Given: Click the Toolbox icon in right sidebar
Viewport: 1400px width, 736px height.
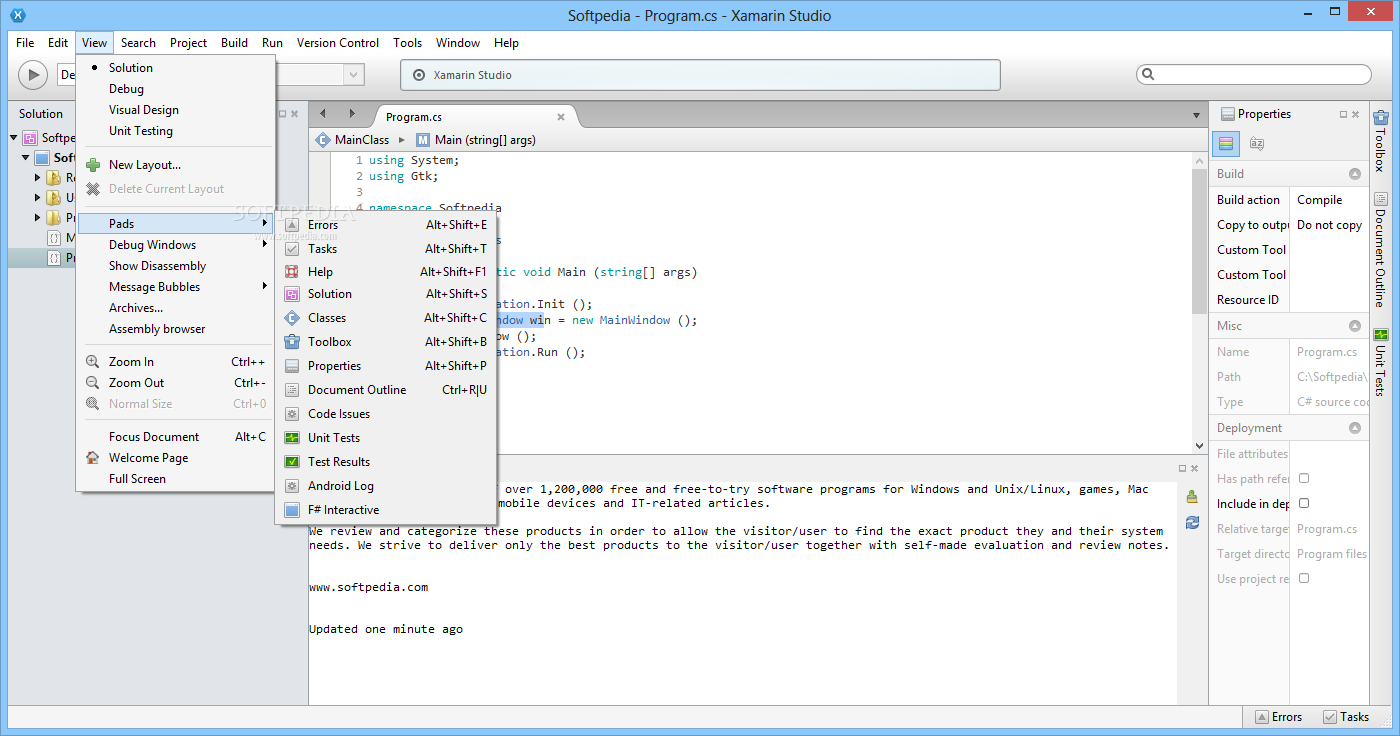Looking at the screenshot, I should click(x=1381, y=119).
